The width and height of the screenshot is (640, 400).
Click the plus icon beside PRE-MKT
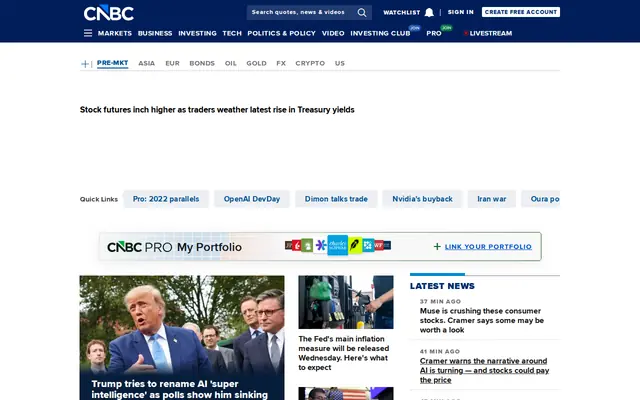[x=85, y=64]
